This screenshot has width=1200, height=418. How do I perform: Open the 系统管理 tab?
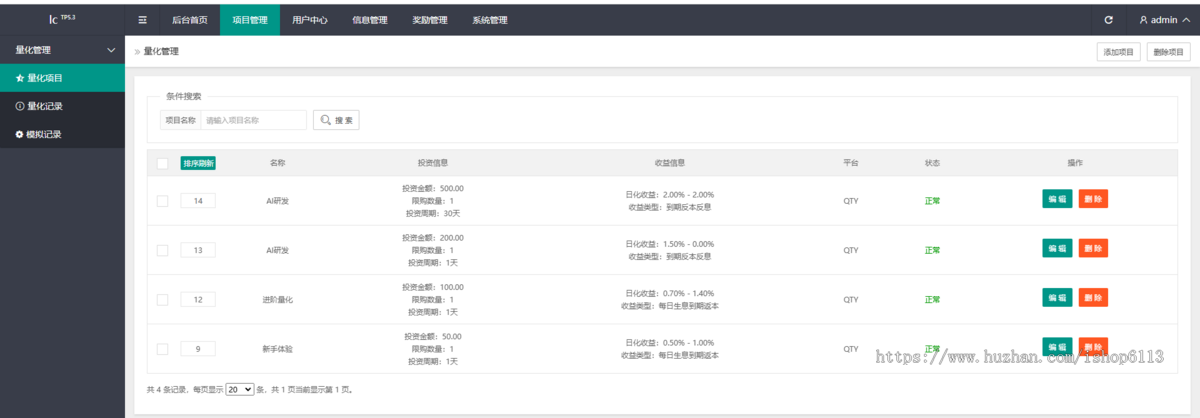pos(490,20)
